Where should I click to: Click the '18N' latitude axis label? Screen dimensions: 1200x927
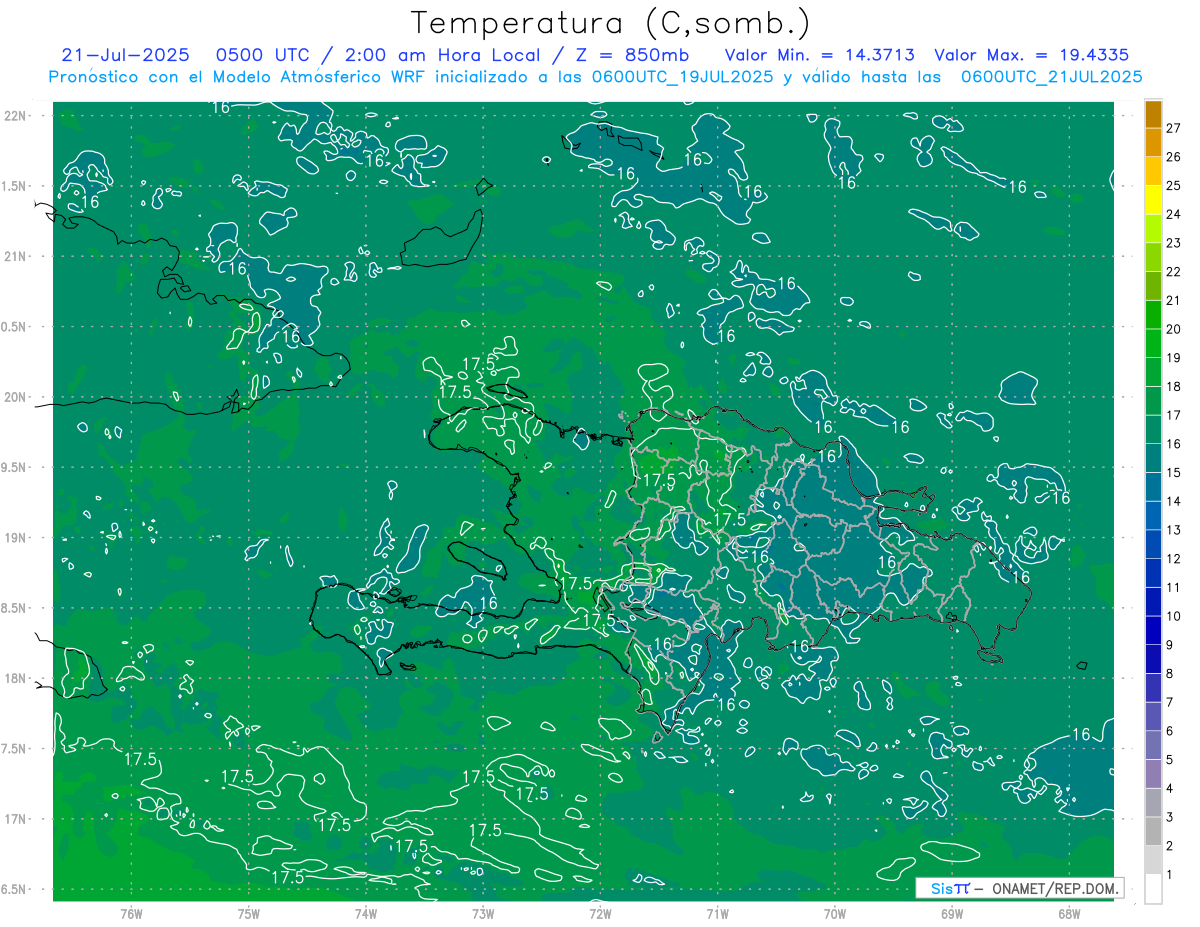pyautogui.click(x=16, y=678)
